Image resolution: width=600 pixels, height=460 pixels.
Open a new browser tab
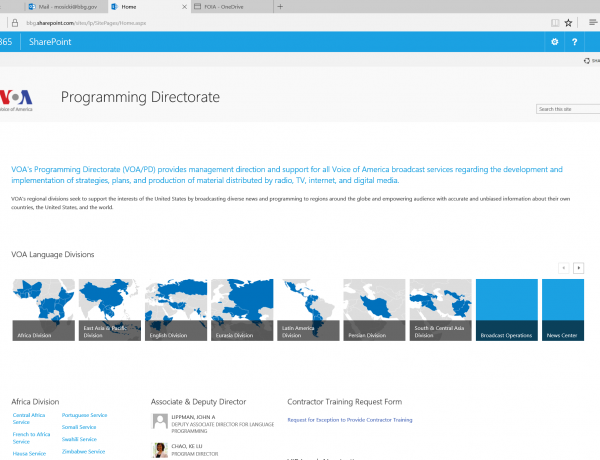280,7
